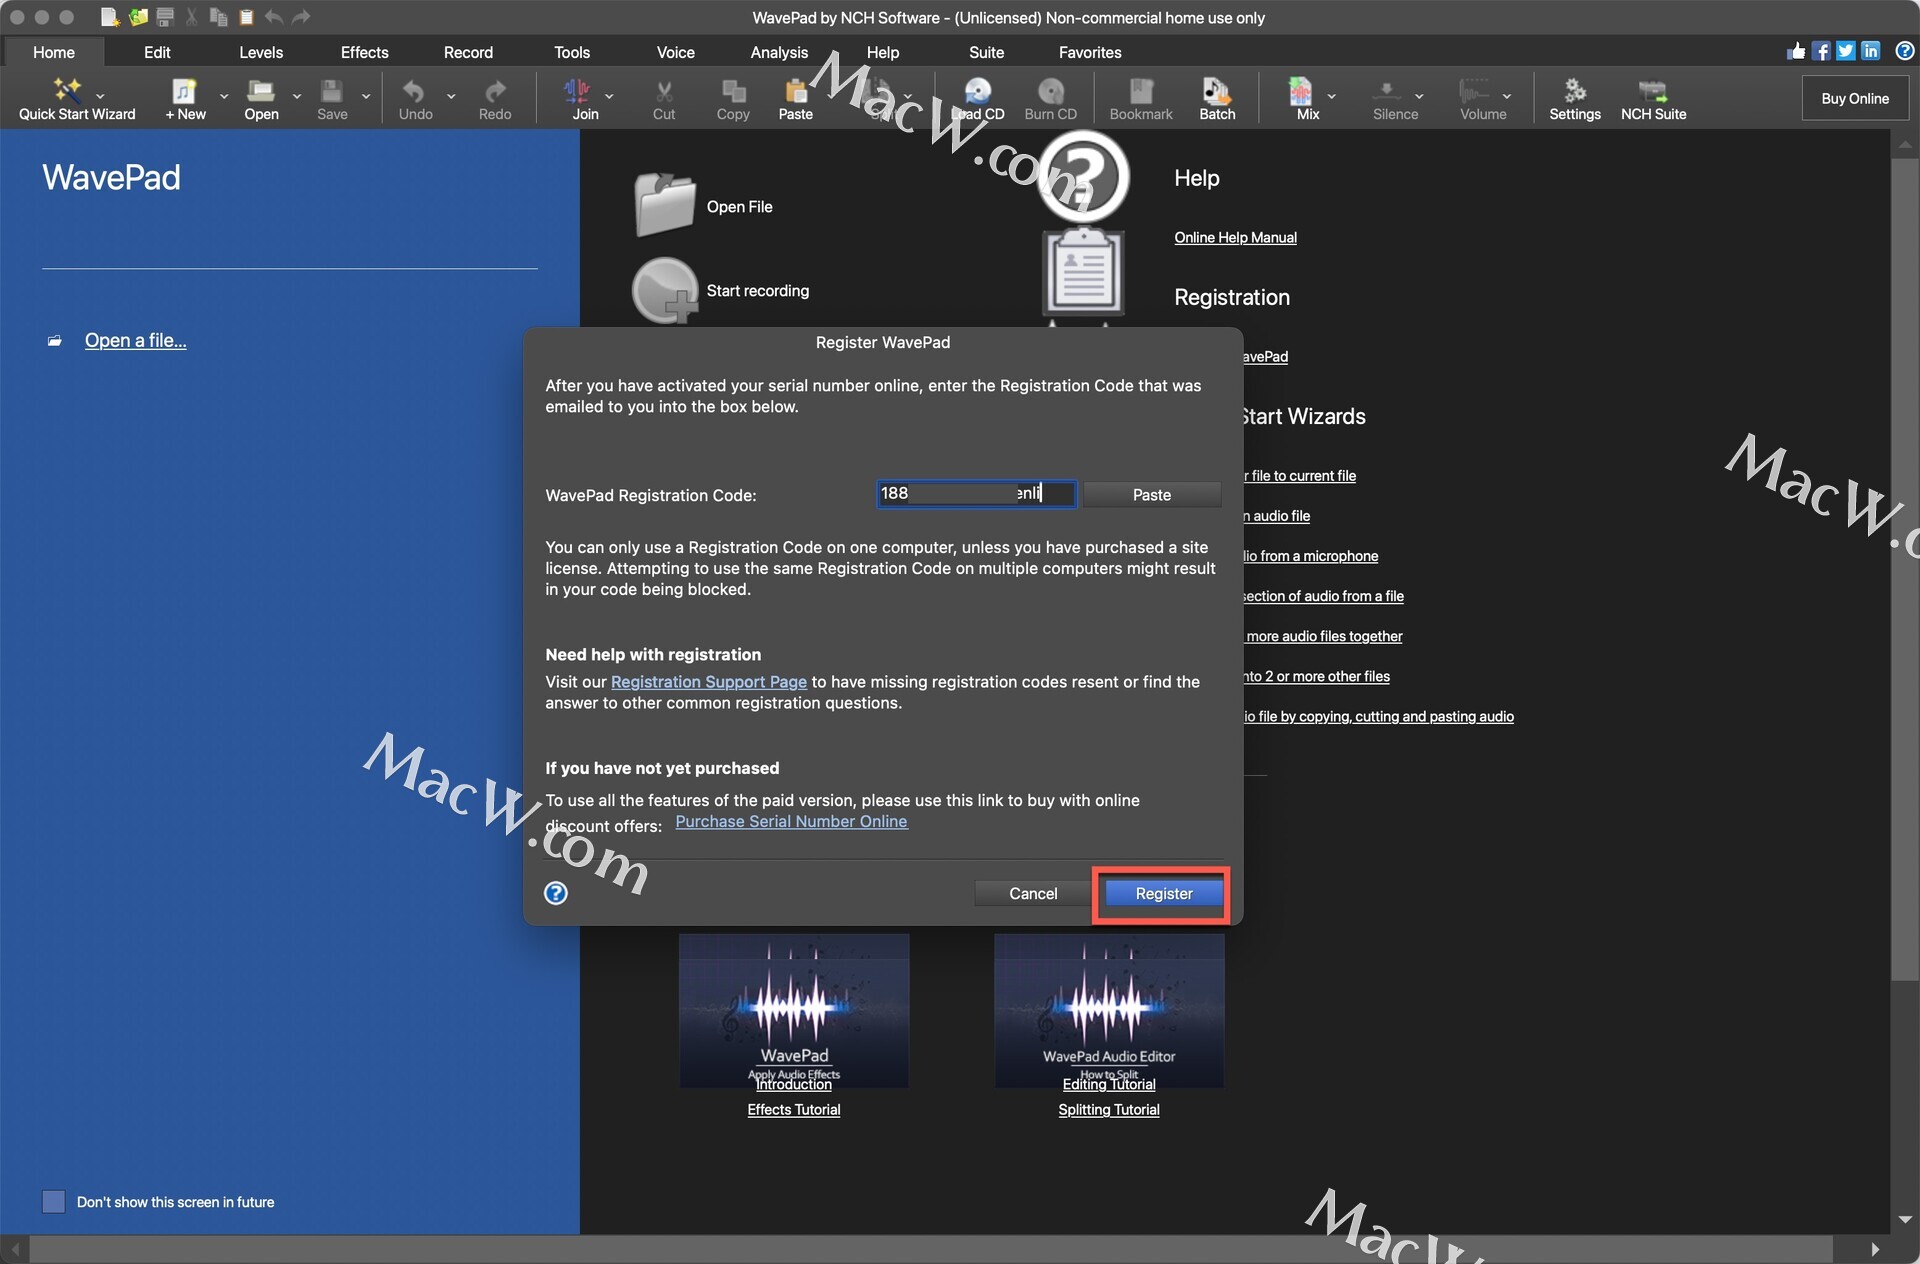Open the Splitting Tutorial video thumbnail
This screenshot has height=1264, width=1920.
(1108, 1010)
